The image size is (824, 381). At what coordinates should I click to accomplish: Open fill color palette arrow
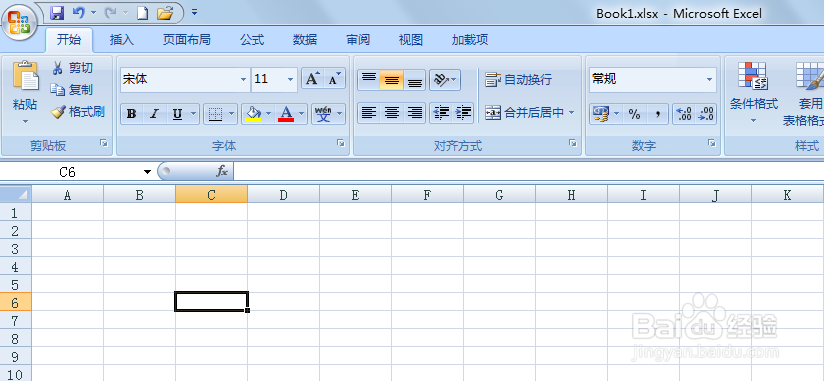coord(269,114)
